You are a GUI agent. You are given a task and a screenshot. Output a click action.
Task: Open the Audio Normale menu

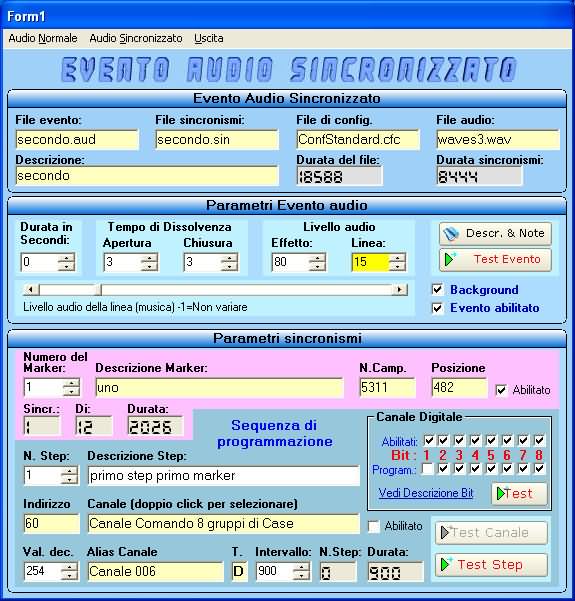click(x=43, y=38)
